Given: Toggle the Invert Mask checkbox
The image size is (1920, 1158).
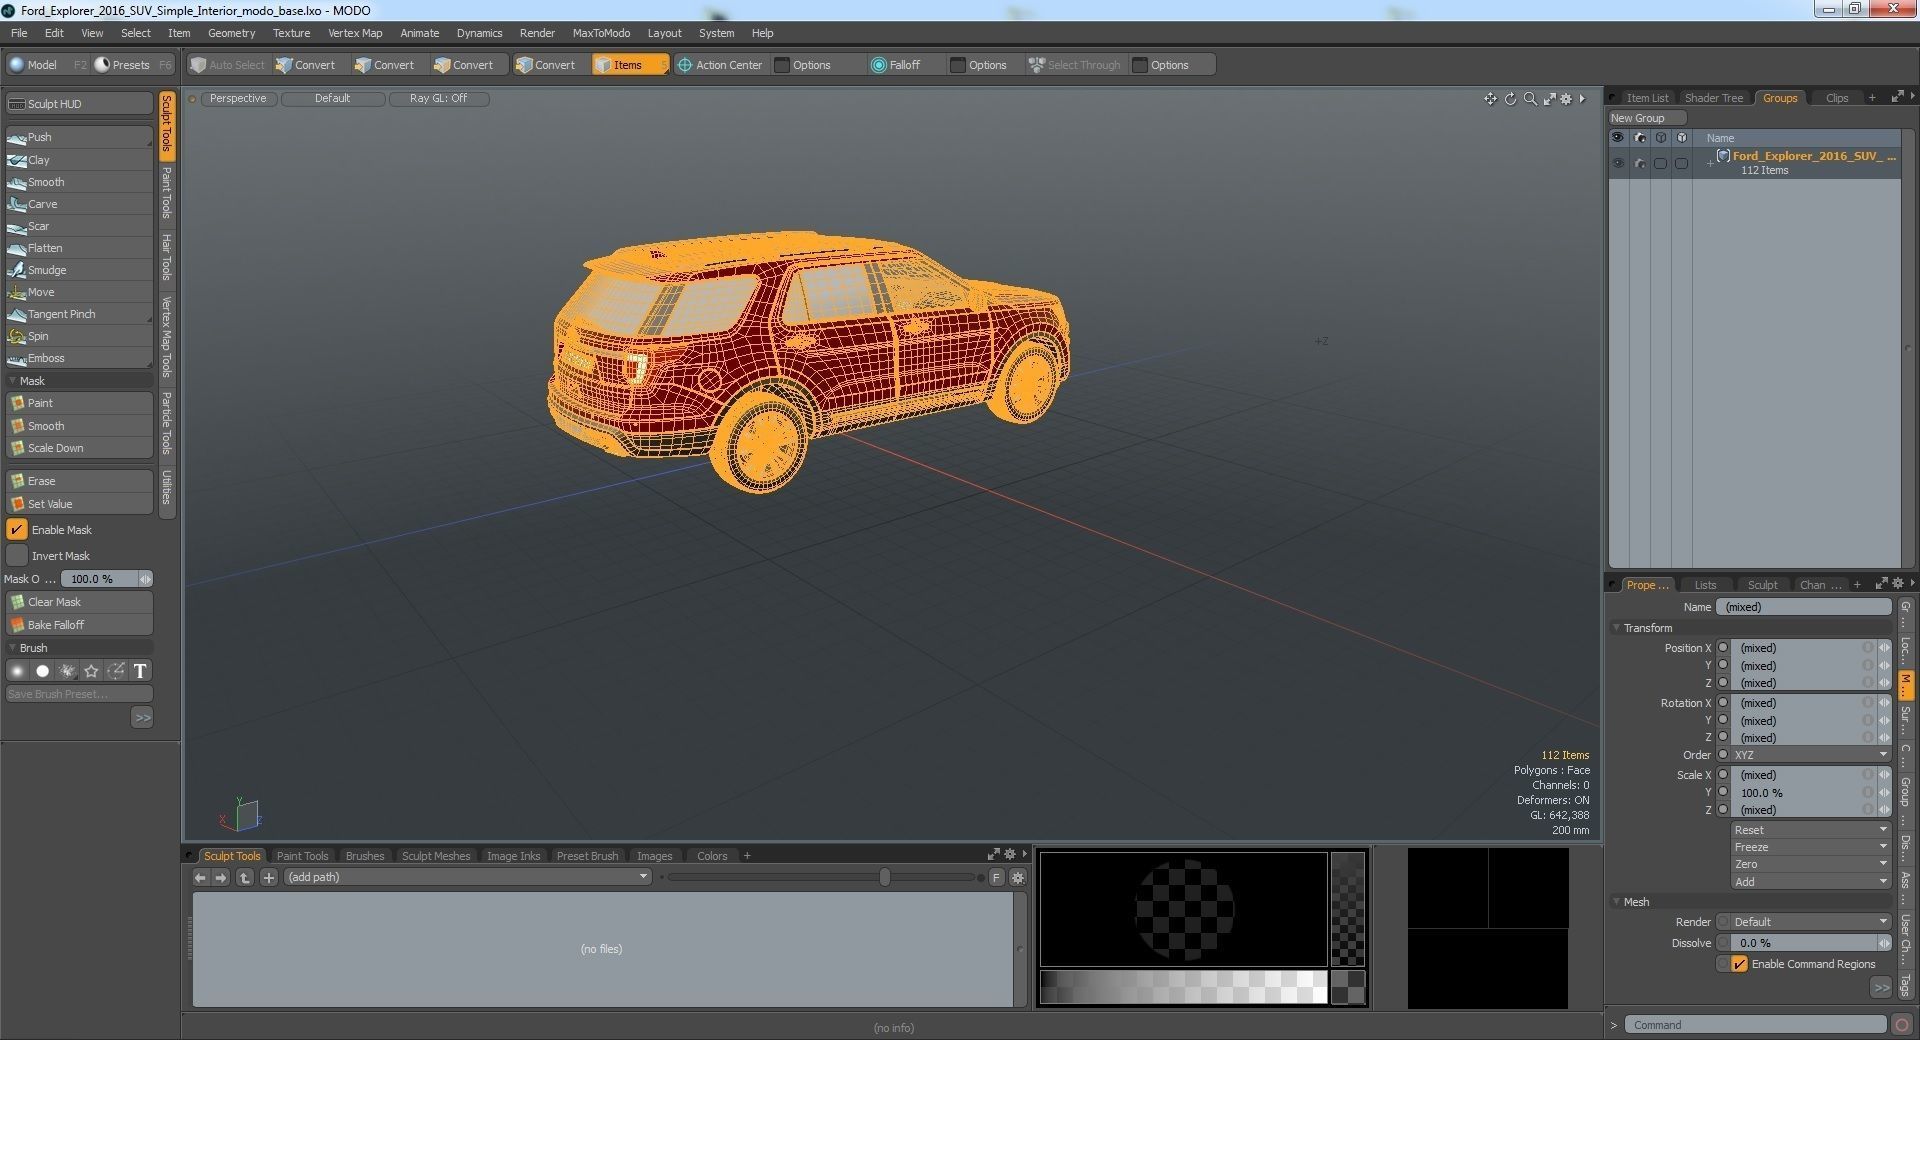Looking at the screenshot, I should coord(17,556).
